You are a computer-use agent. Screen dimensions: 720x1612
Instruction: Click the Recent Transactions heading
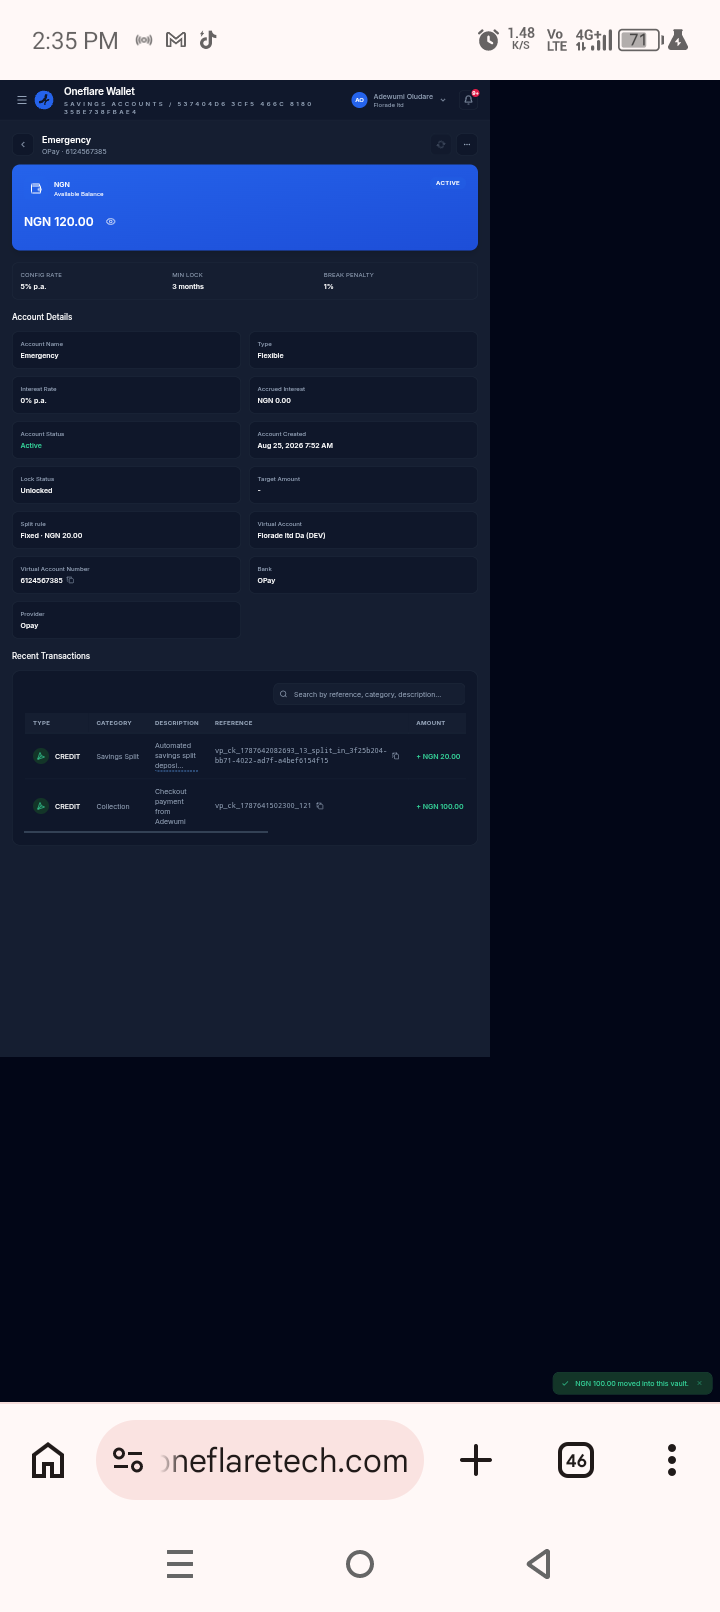point(51,656)
